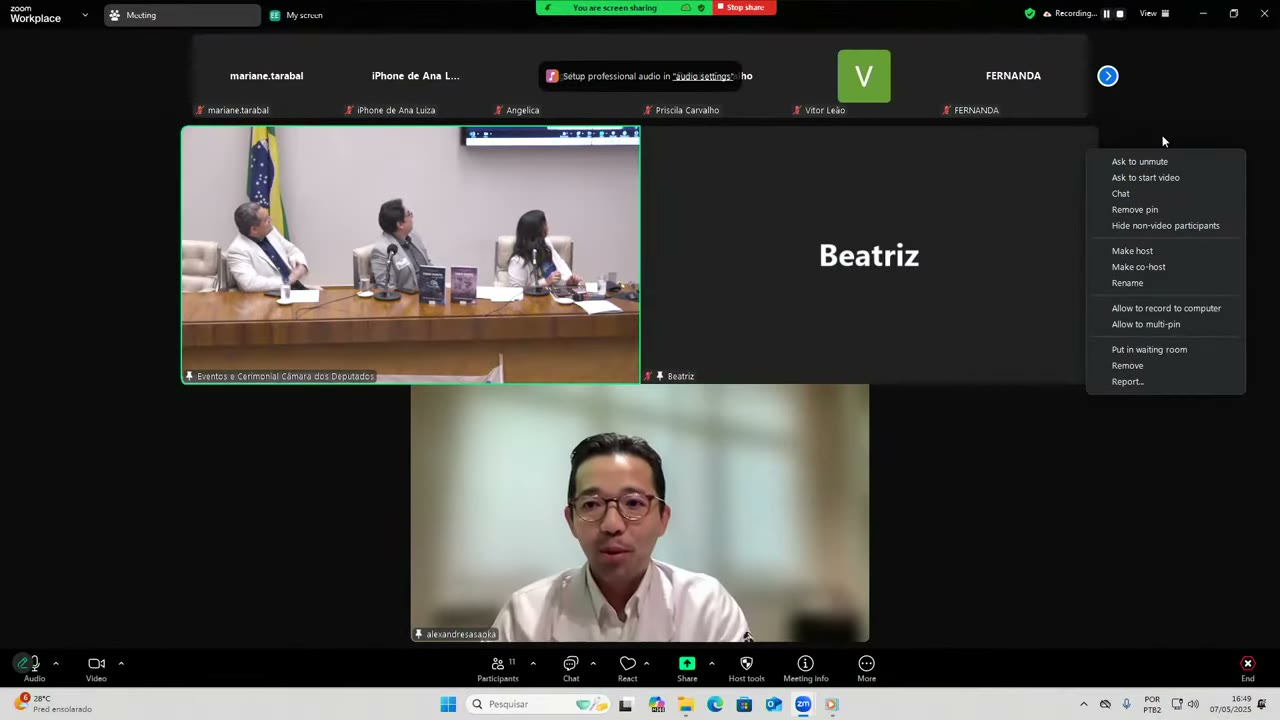Click the green Share screen icon
1280x720 pixels.
(687, 663)
